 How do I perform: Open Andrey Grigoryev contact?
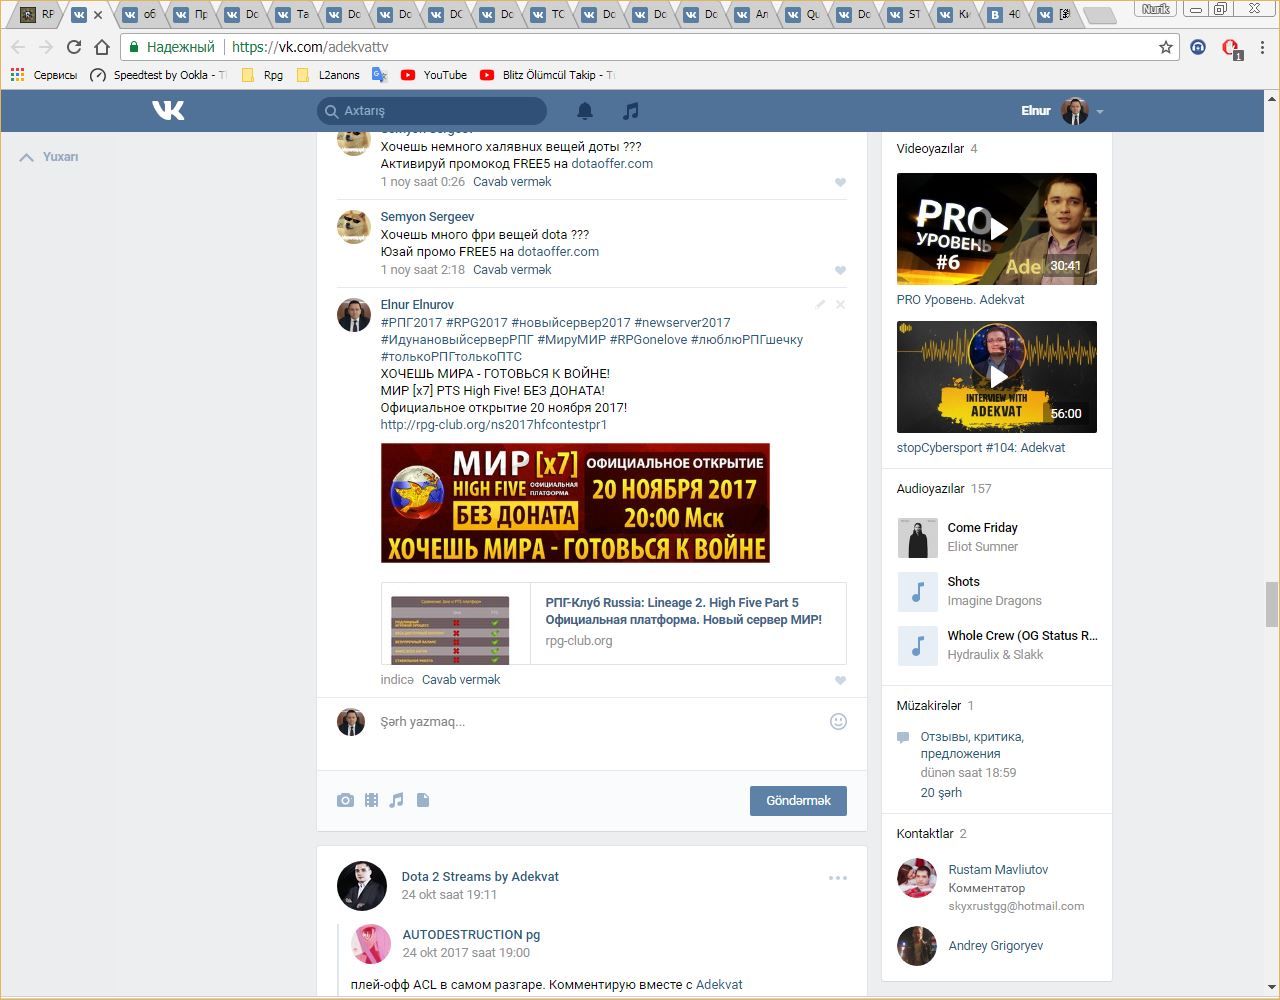pos(995,945)
